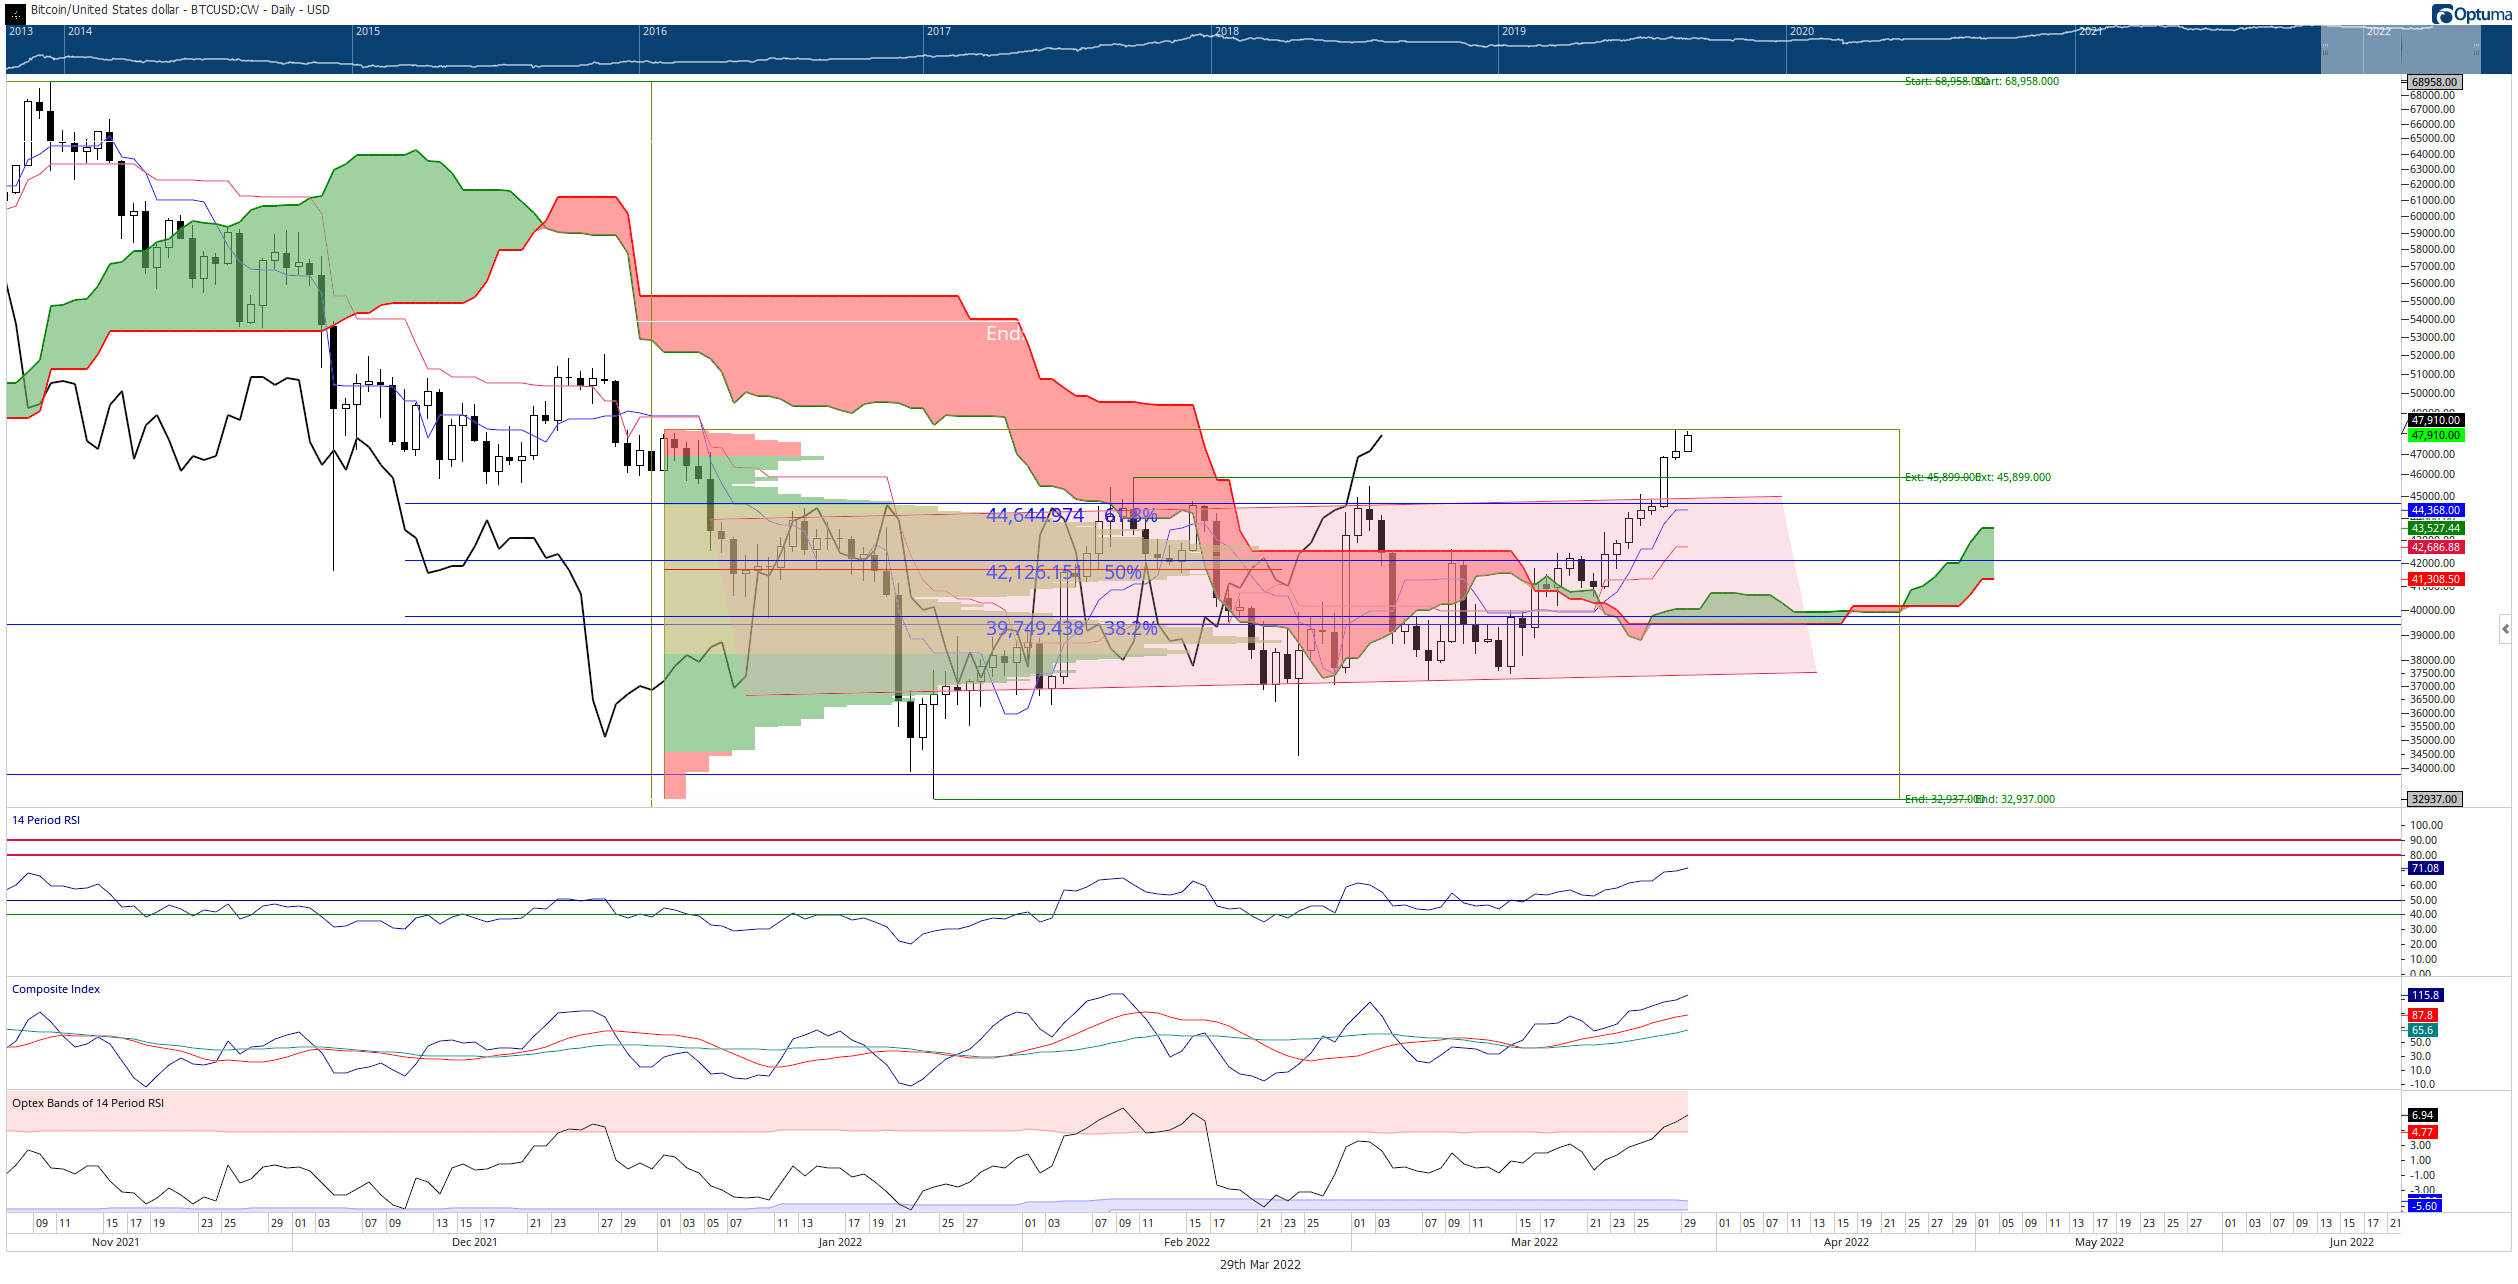2518x1284 pixels.
Task: Open the chart menu icon beside the title
Action: click(16, 12)
